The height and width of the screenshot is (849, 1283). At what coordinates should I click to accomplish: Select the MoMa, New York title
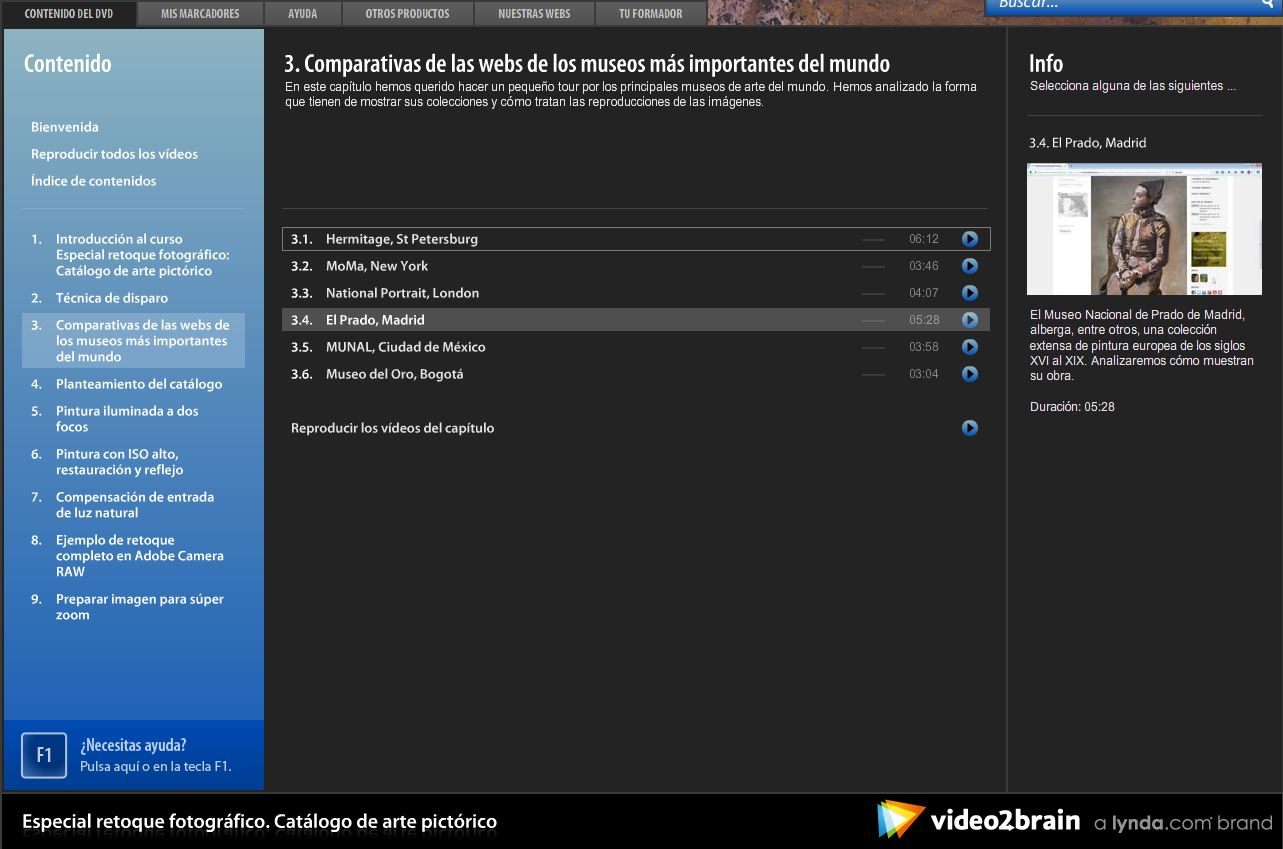[x=377, y=266]
